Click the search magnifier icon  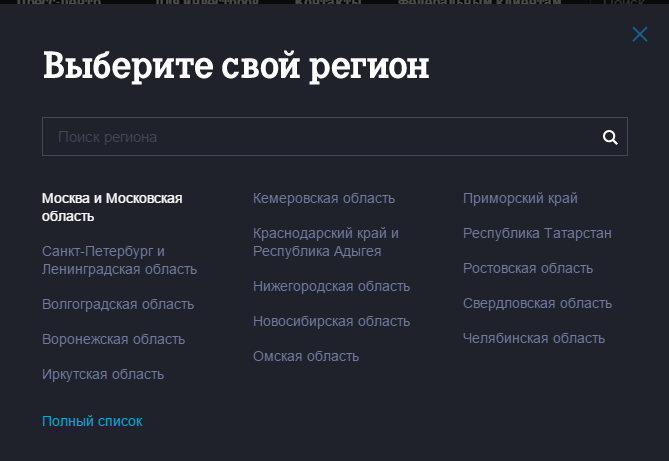coord(610,137)
